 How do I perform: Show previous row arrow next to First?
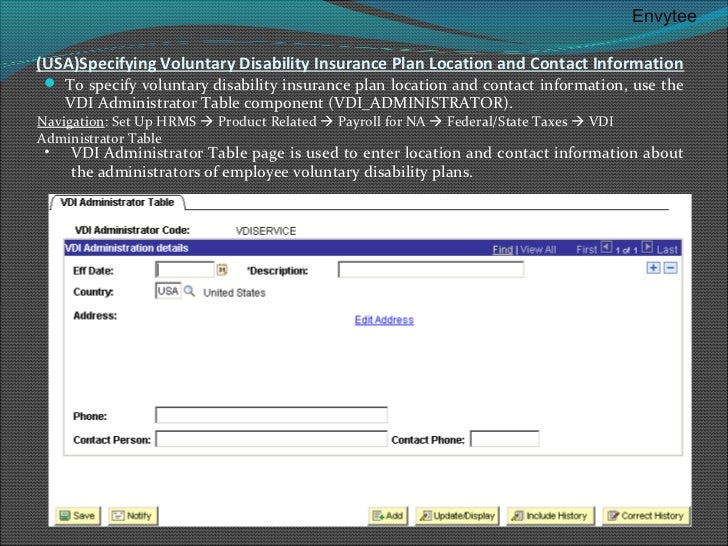coord(606,247)
